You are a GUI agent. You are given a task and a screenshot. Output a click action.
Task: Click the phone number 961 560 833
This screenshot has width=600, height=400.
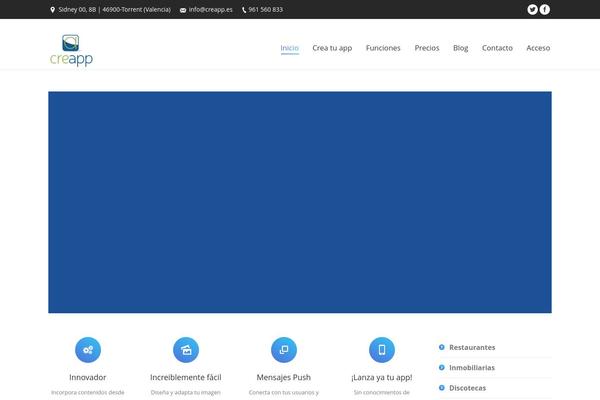(x=266, y=10)
